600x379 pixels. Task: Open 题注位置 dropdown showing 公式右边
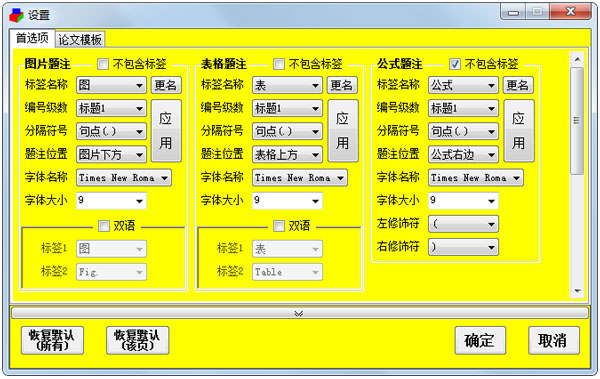(463, 155)
